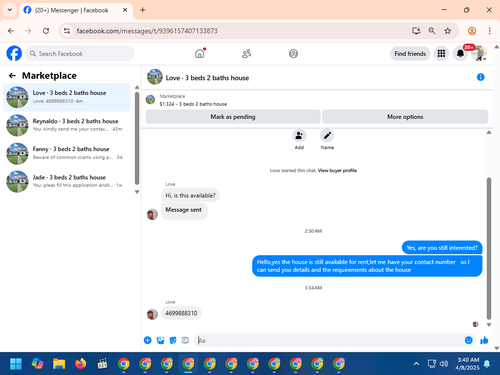Go back in Chrome browser
Image resolution: width=500 pixels, height=375 pixels.
coord(11,31)
